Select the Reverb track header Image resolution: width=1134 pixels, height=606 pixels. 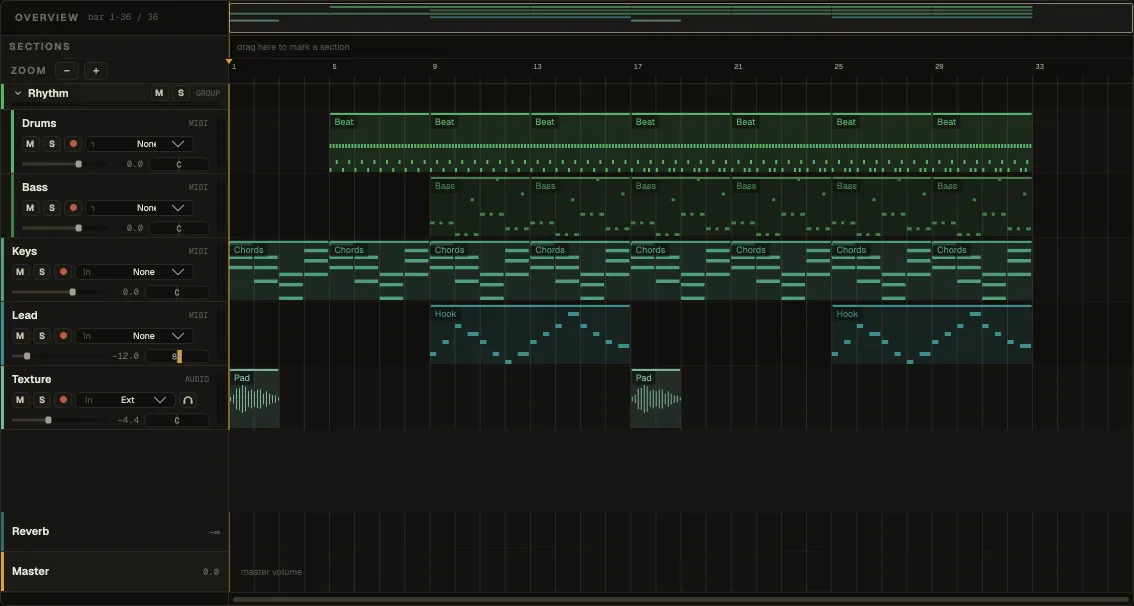(114, 532)
